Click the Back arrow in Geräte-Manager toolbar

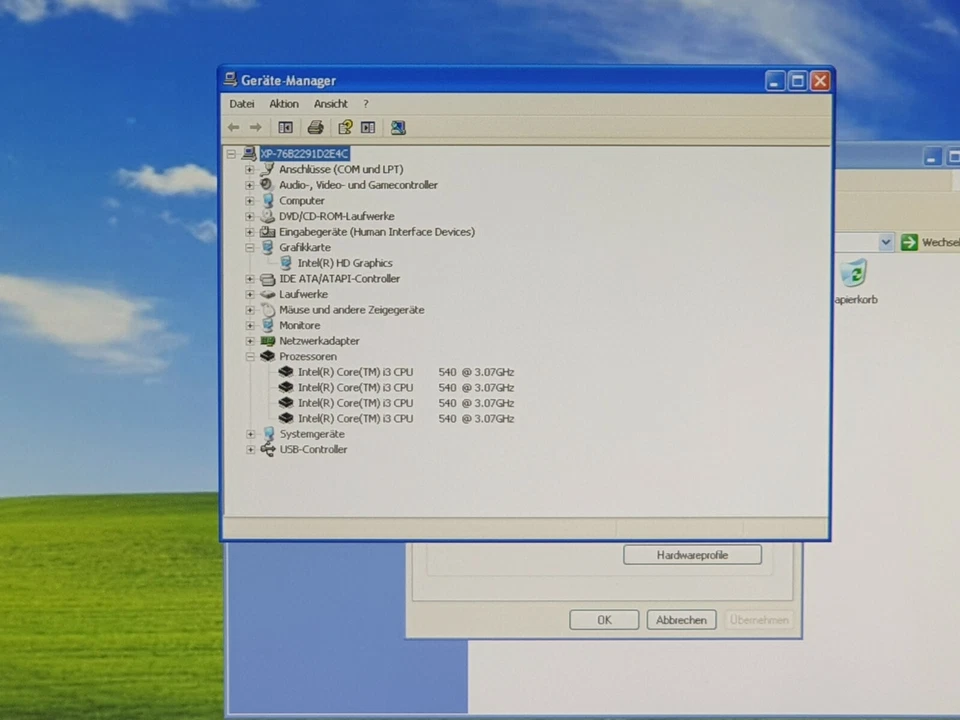(233, 127)
